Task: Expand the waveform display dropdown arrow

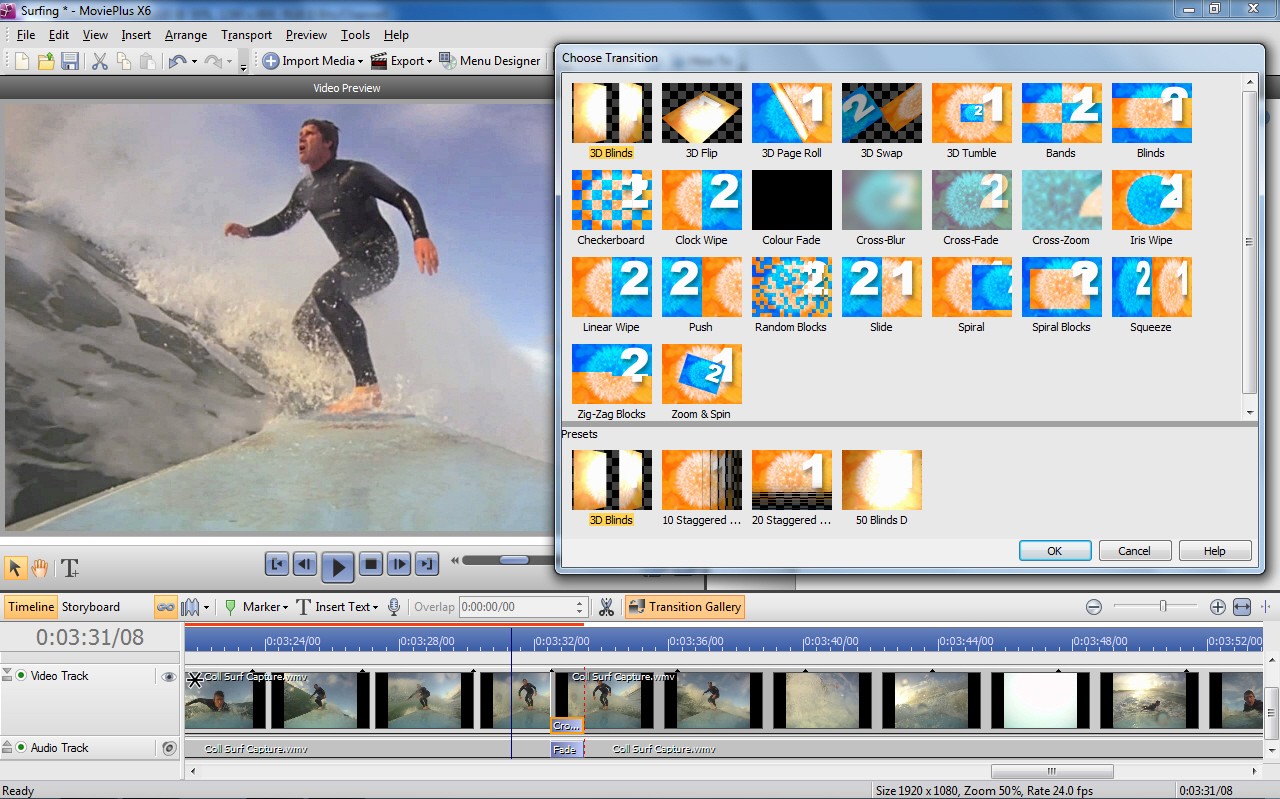Action: [x=206, y=607]
